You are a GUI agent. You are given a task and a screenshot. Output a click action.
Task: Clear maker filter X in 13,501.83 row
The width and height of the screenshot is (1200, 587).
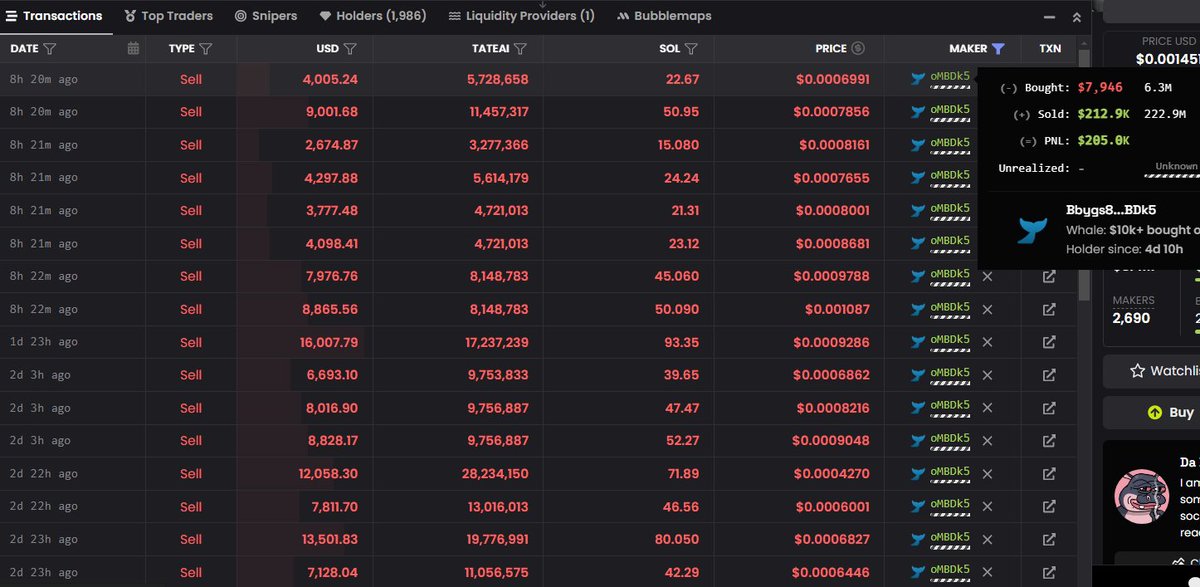(987, 540)
